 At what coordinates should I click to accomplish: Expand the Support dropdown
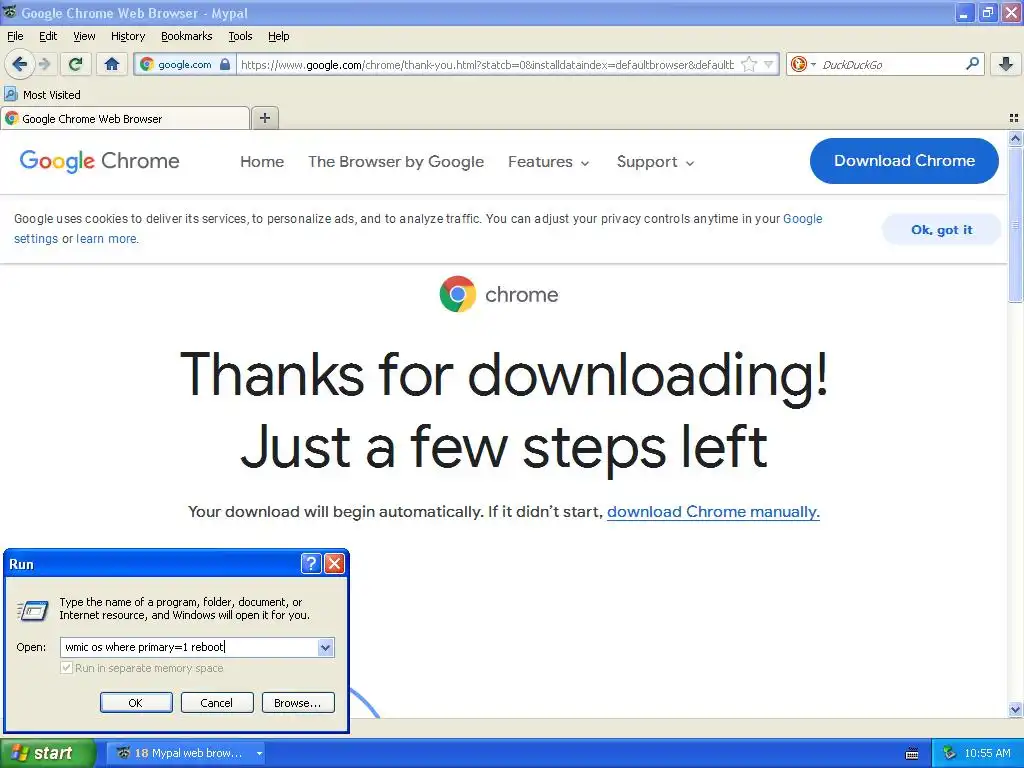tap(655, 161)
